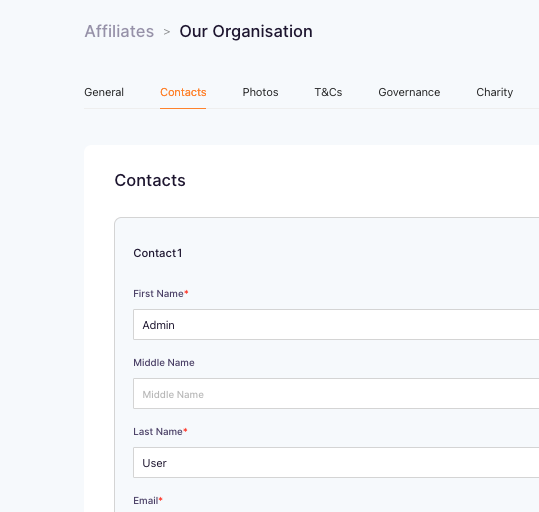Open the Photos tab
The image size is (539, 512).
click(260, 92)
